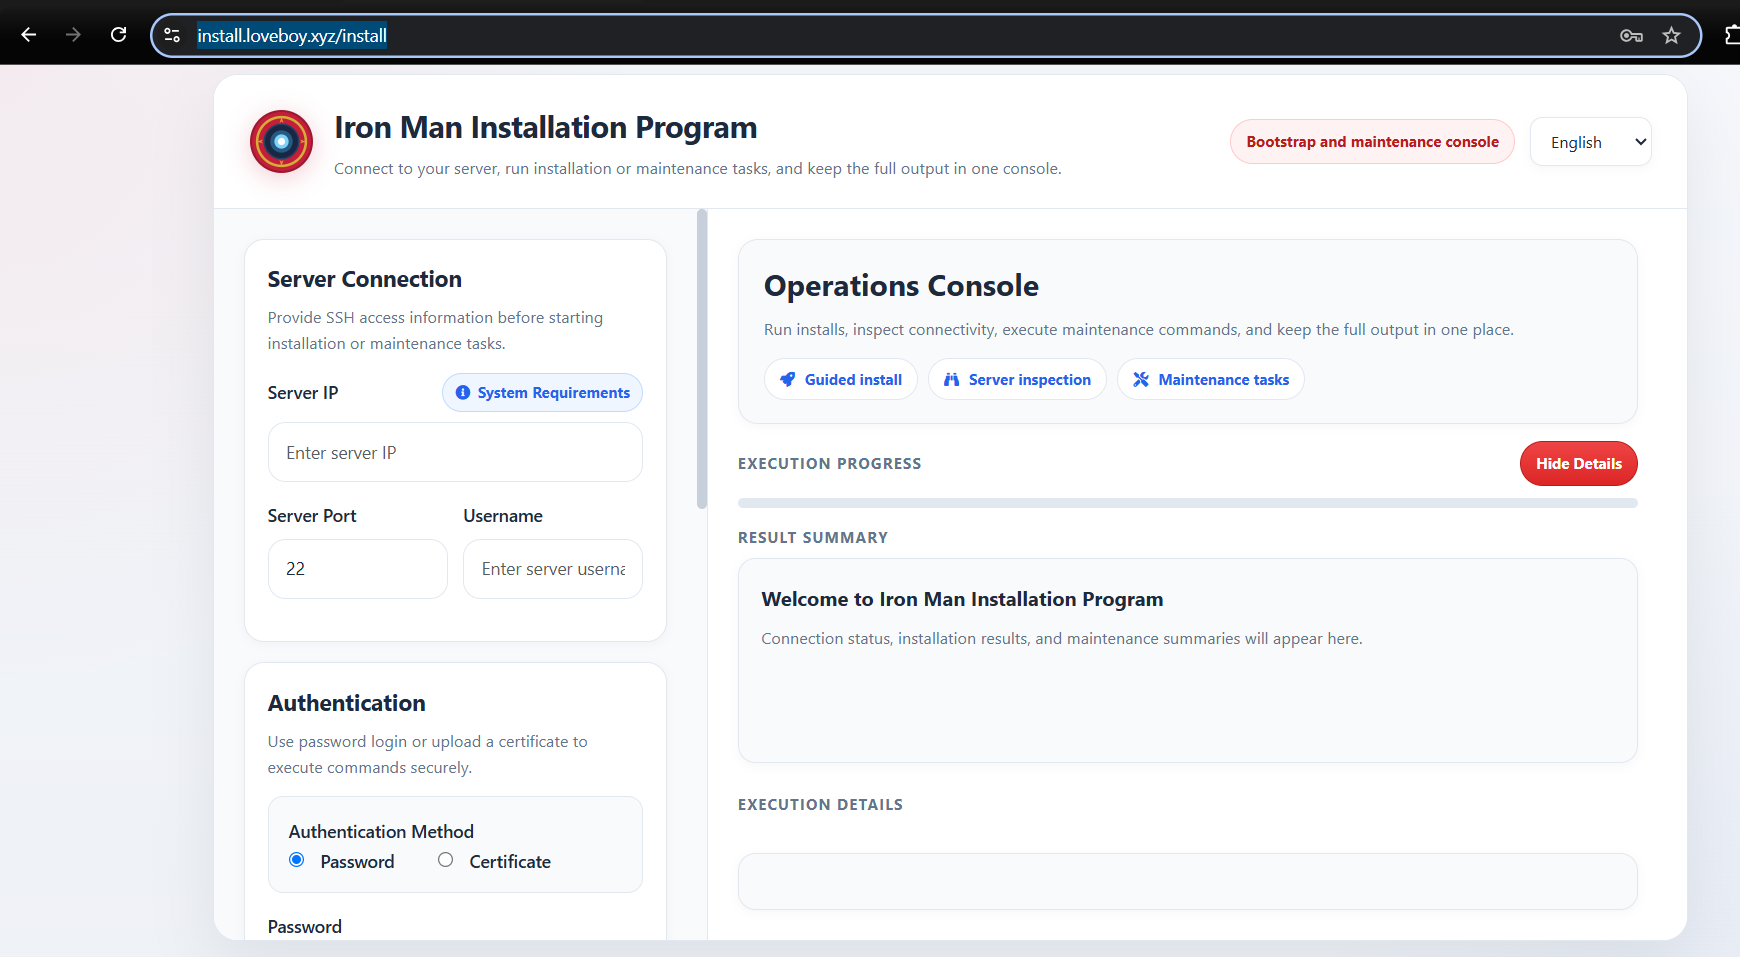Screen dimensions: 1740x957
Task: Click the Server Port field showing 22
Action: click(357, 569)
